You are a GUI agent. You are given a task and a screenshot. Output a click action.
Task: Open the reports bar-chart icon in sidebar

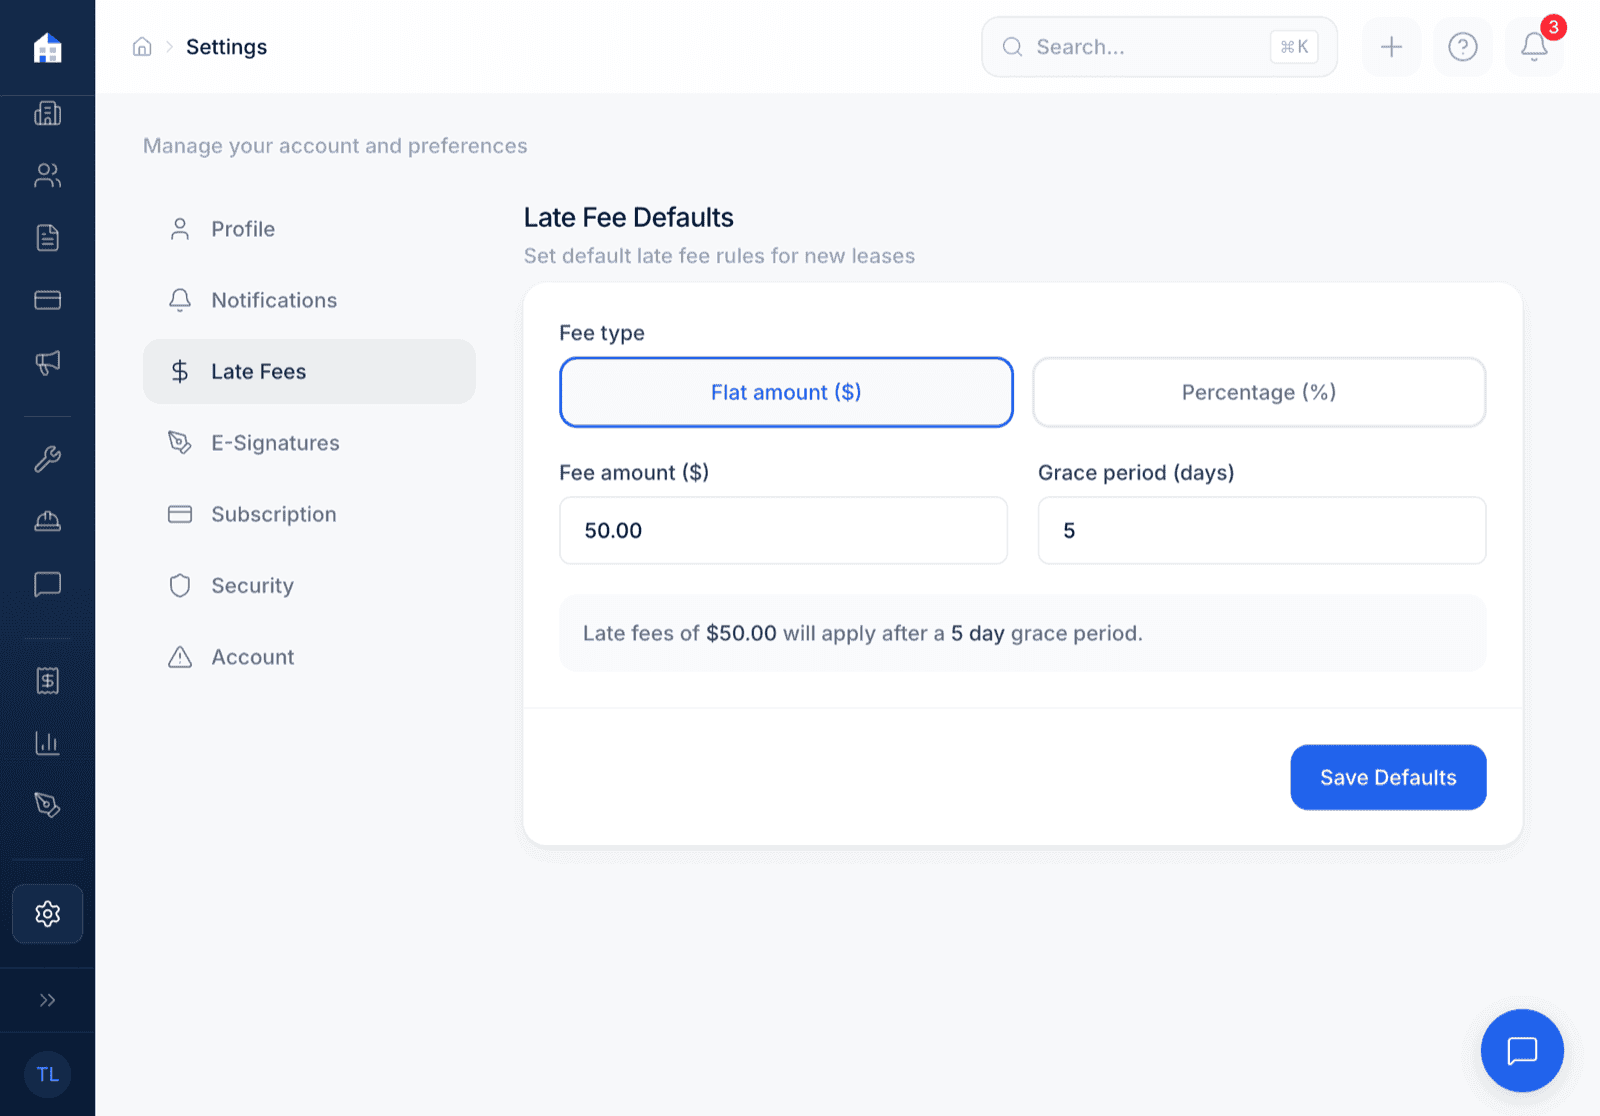click(x=47, y=742)
